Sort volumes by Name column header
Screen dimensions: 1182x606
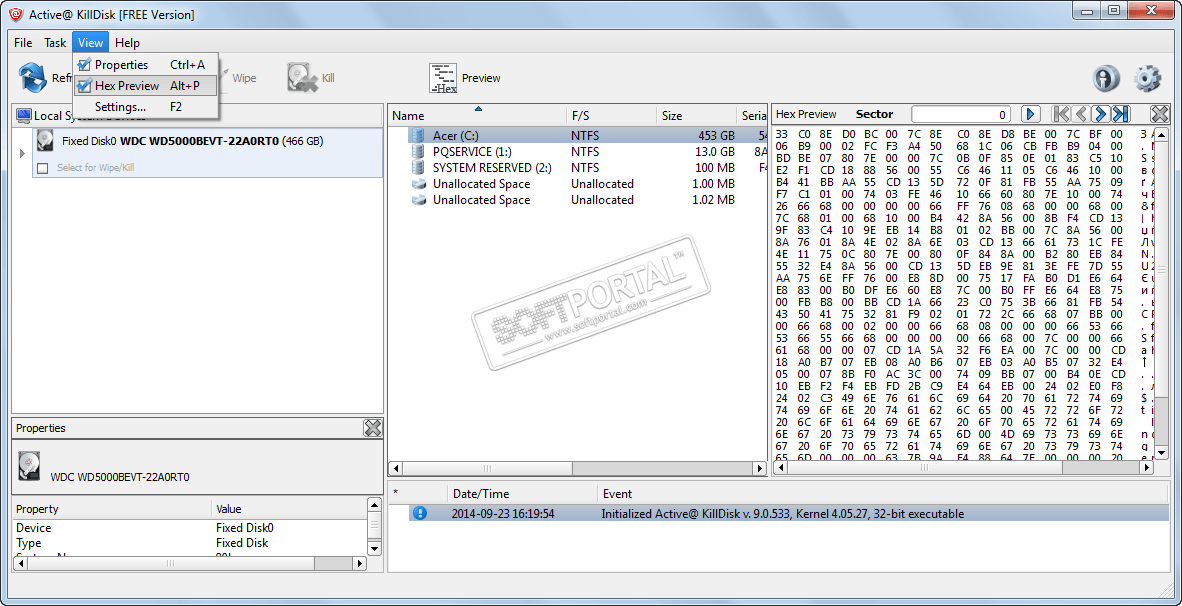click(x=476, y=116)
